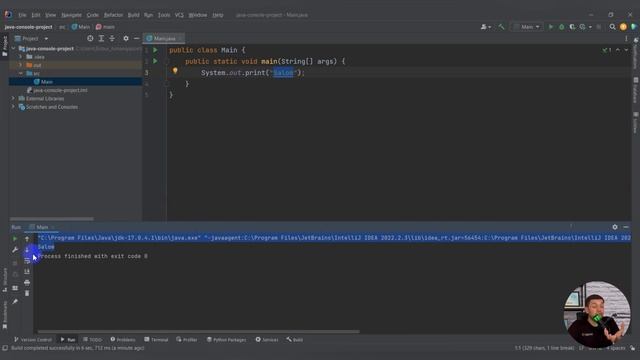Click the Select Opened File target icon
Image resolution: width=640 pixels, height=360 pixels.
coord(90,38)
